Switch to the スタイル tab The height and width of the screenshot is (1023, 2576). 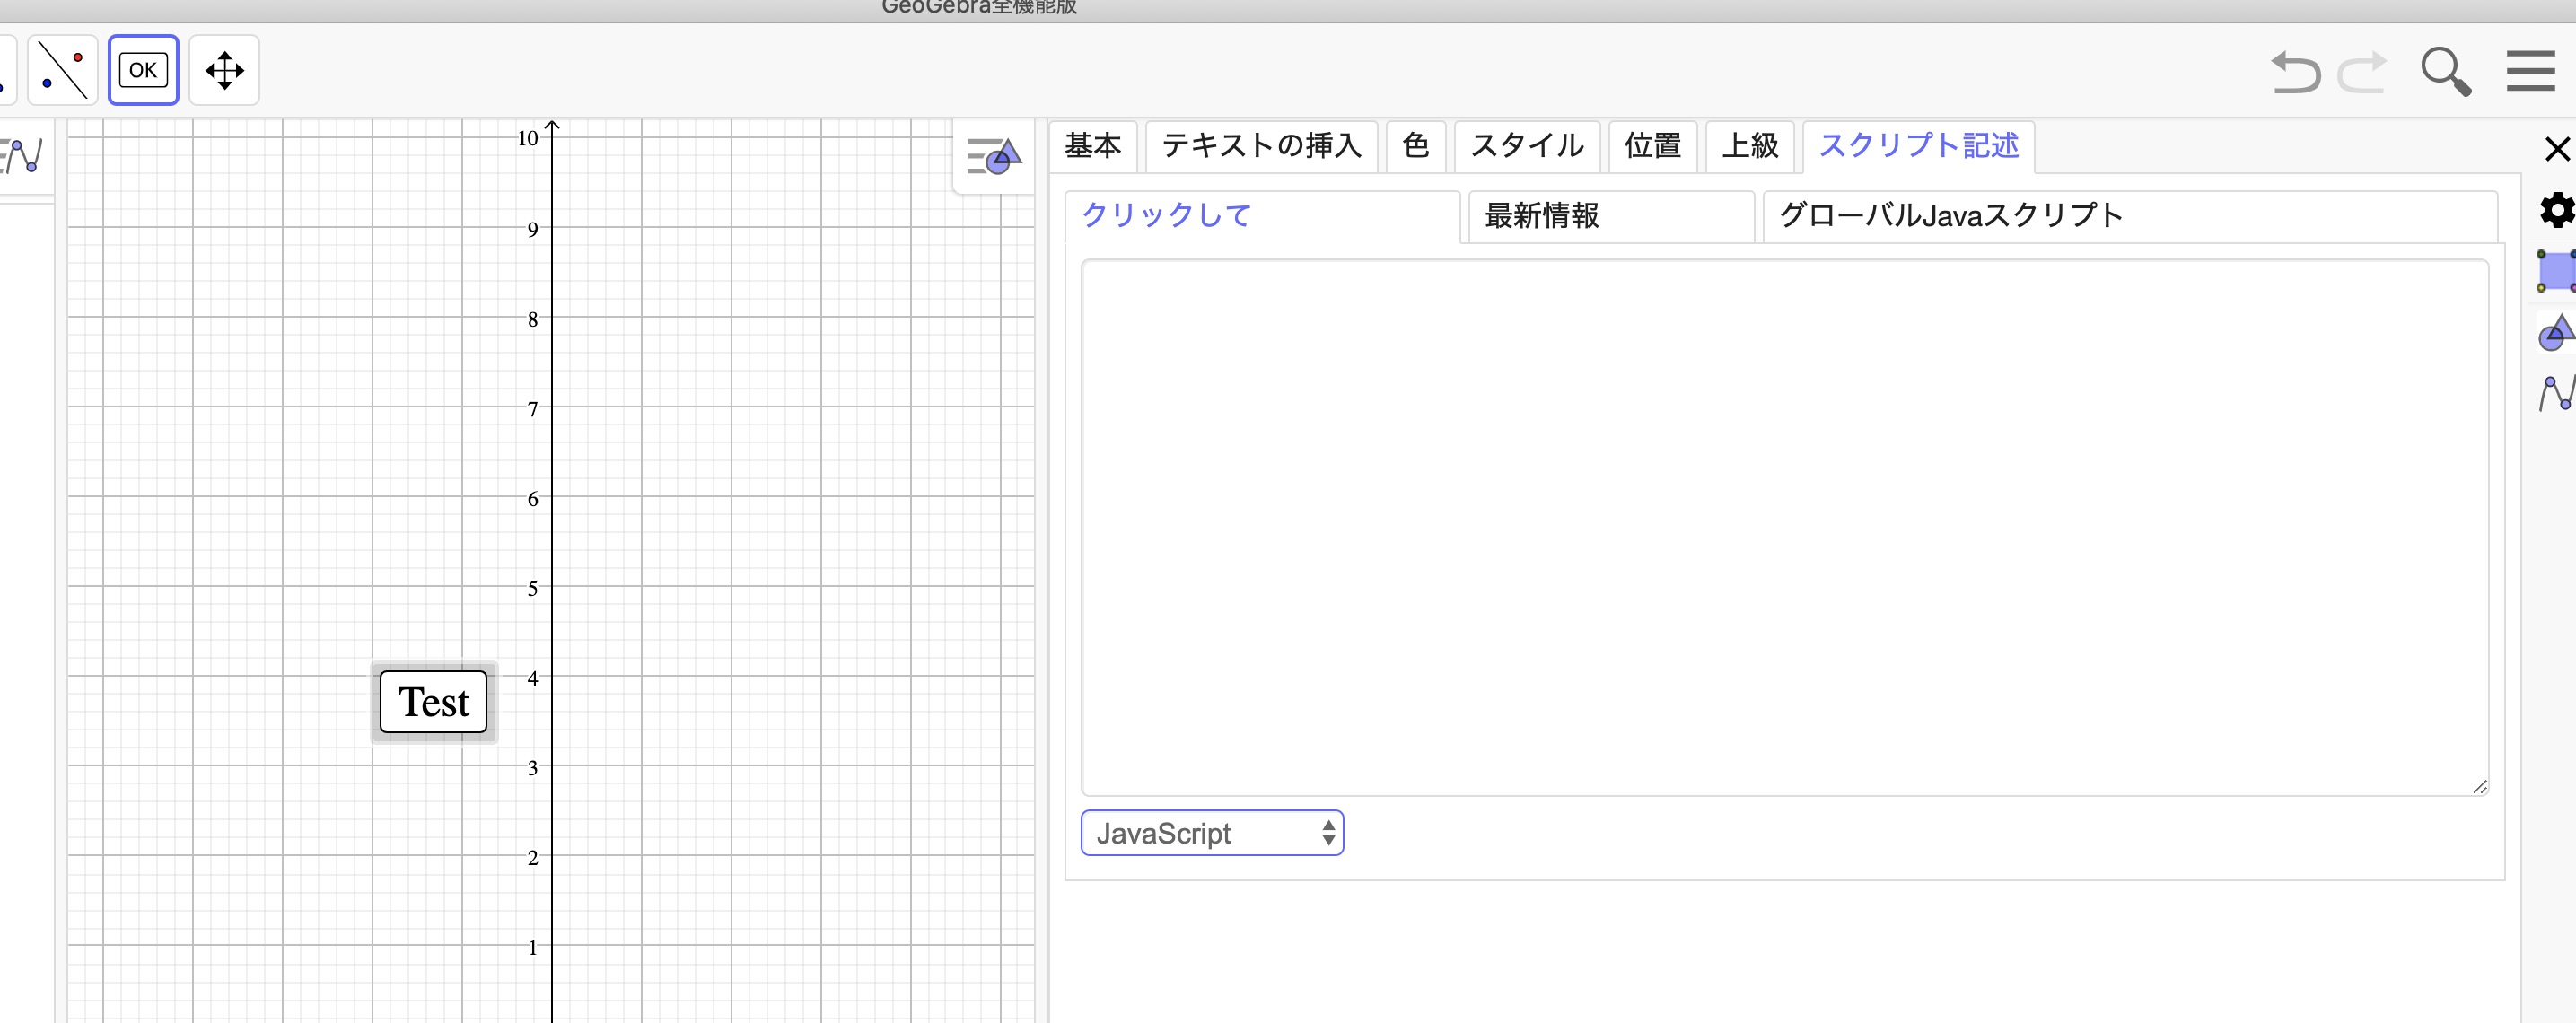pos(1527,146)
